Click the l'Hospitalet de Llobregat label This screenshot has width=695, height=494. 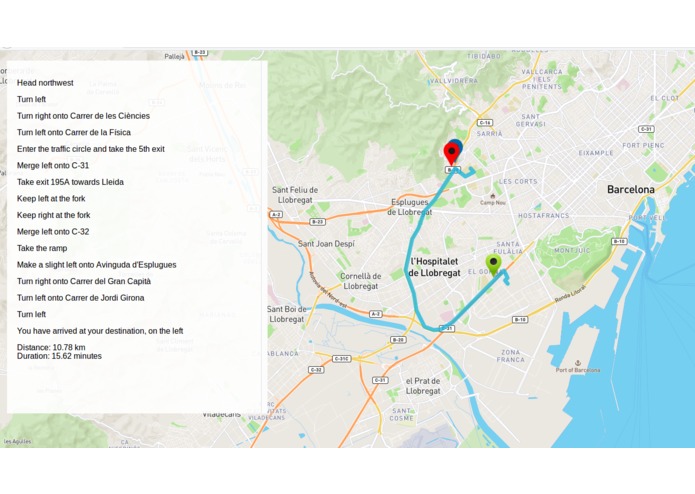(x=434, y=267)
